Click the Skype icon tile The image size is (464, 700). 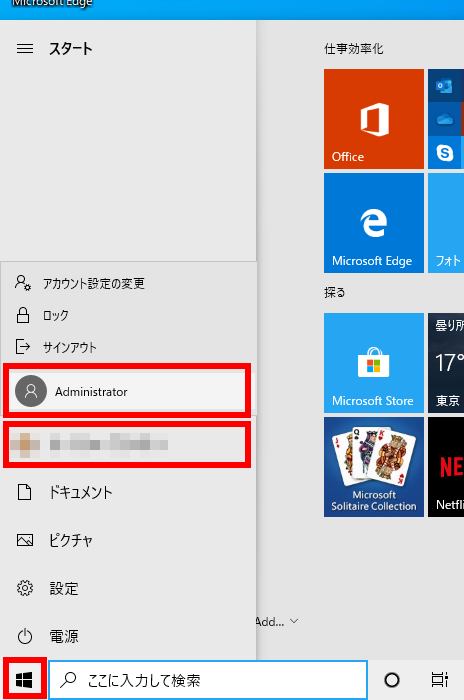445,153
